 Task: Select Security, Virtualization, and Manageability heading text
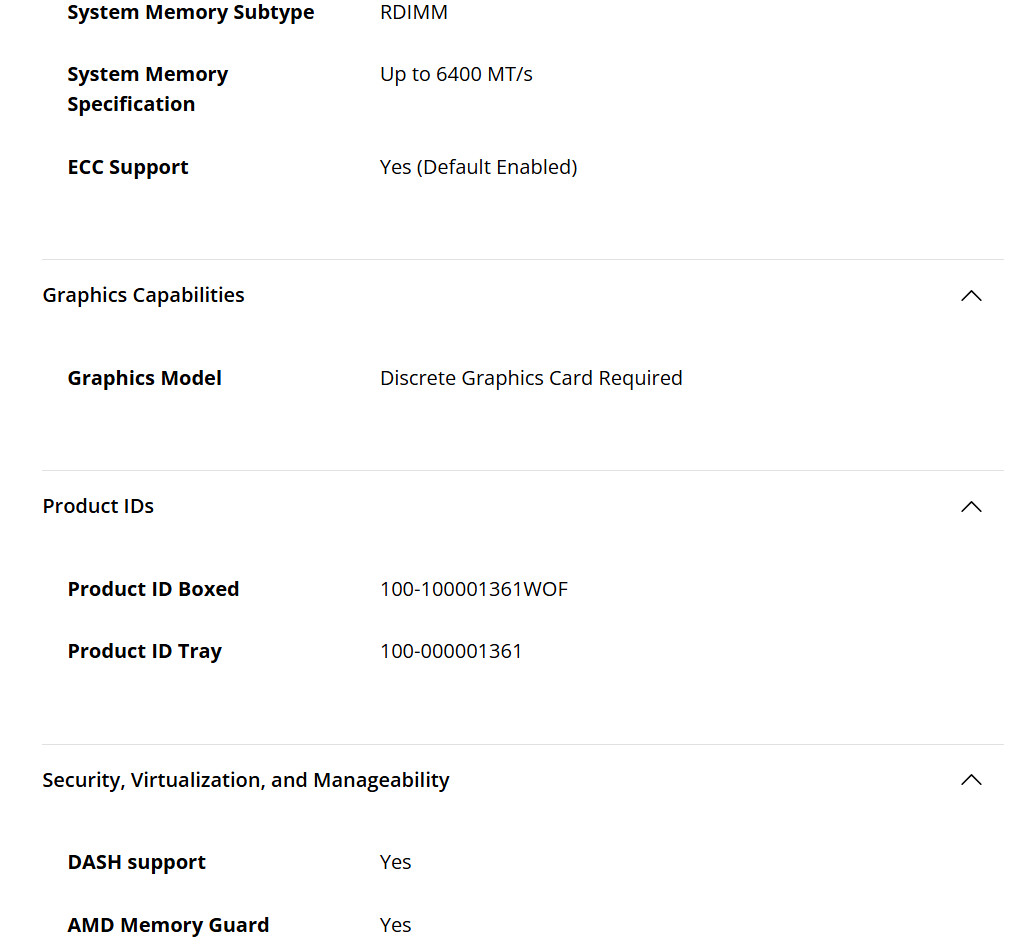click(x=246, y=780)
